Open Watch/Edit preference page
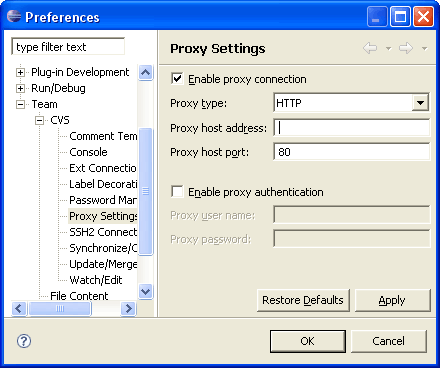Screen dimensions: 440x368 click(x=96, y=280)
